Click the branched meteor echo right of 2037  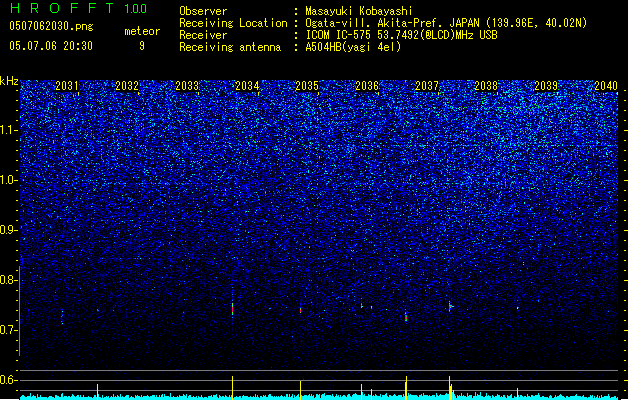pyautogui.click(x=450, y=306)
